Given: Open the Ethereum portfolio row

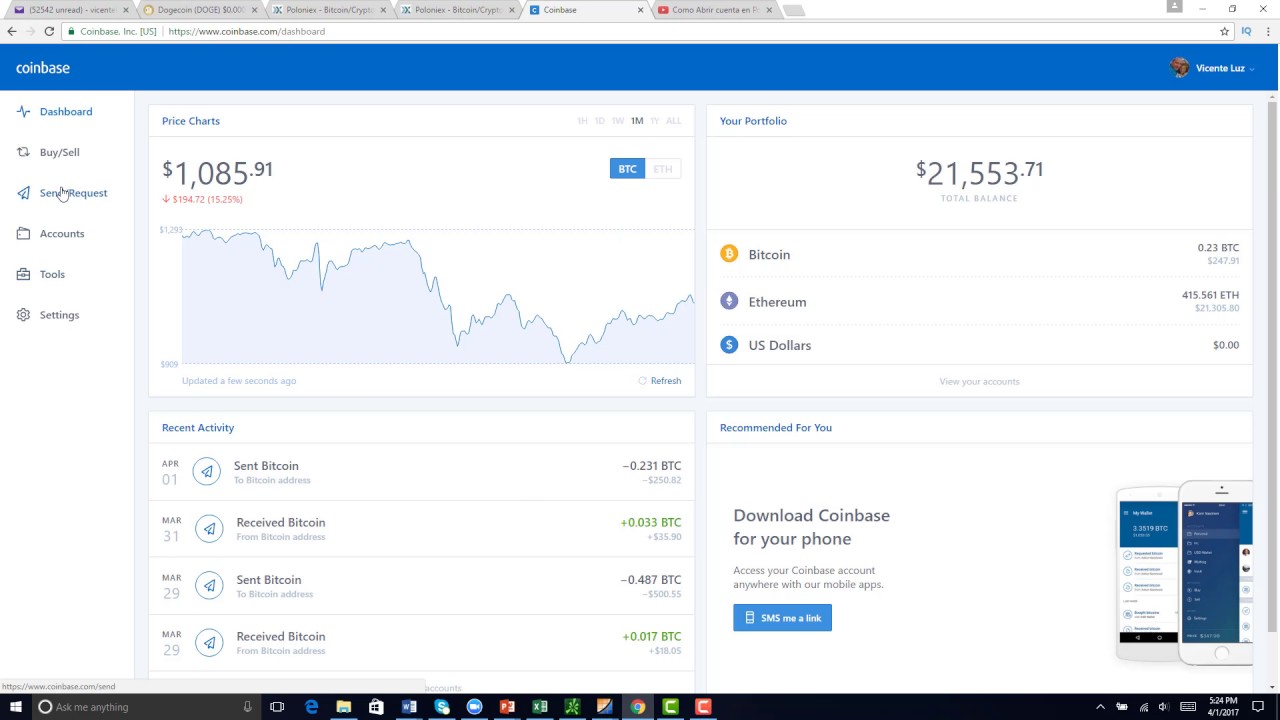Looking at the screenshot, I should point(979,301).
